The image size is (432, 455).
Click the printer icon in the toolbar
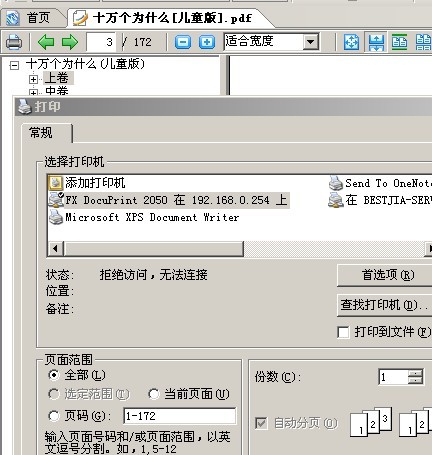[x=14, y=42]
